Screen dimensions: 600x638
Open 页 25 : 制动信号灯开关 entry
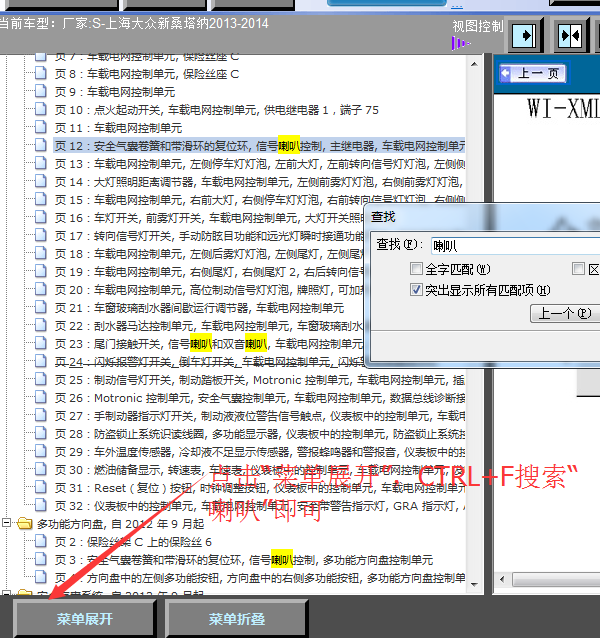pyautogui.click(x=260, y=380)
